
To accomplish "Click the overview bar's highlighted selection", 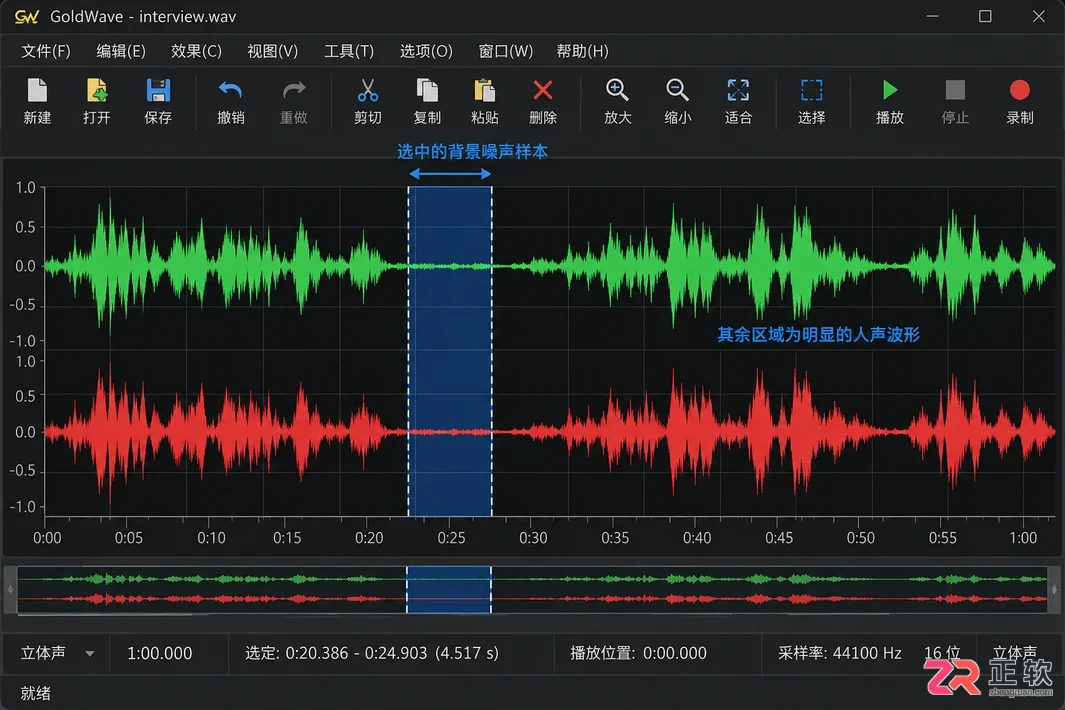I will click(x=448, y=589).
